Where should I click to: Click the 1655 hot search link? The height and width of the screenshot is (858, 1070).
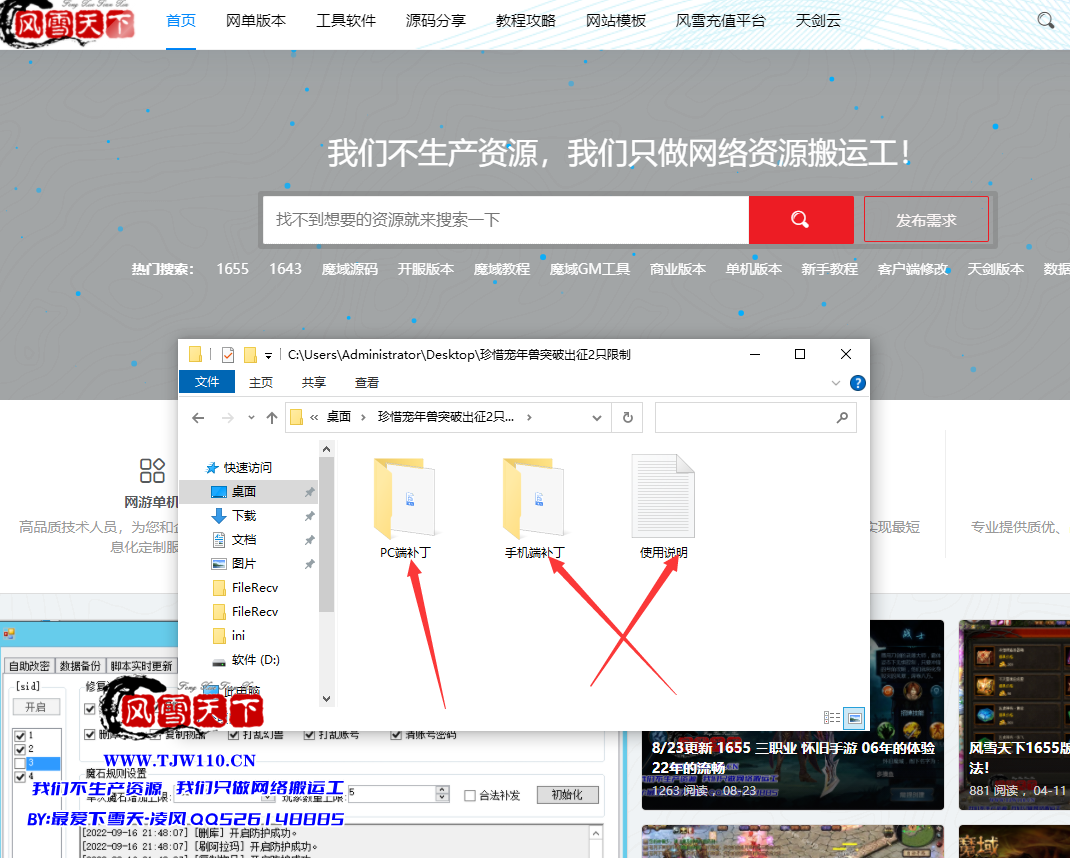233,269
